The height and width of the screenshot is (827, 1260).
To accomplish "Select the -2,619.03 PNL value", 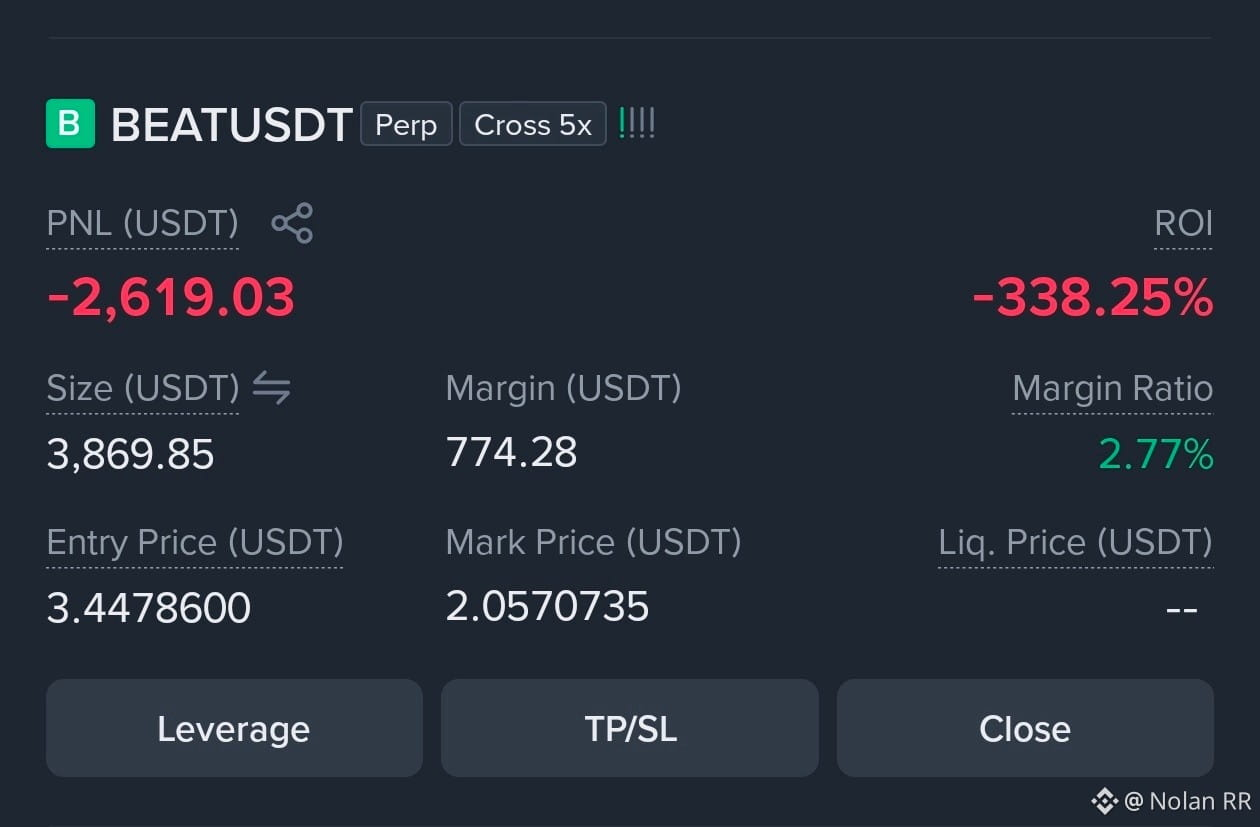I will 171,297.
